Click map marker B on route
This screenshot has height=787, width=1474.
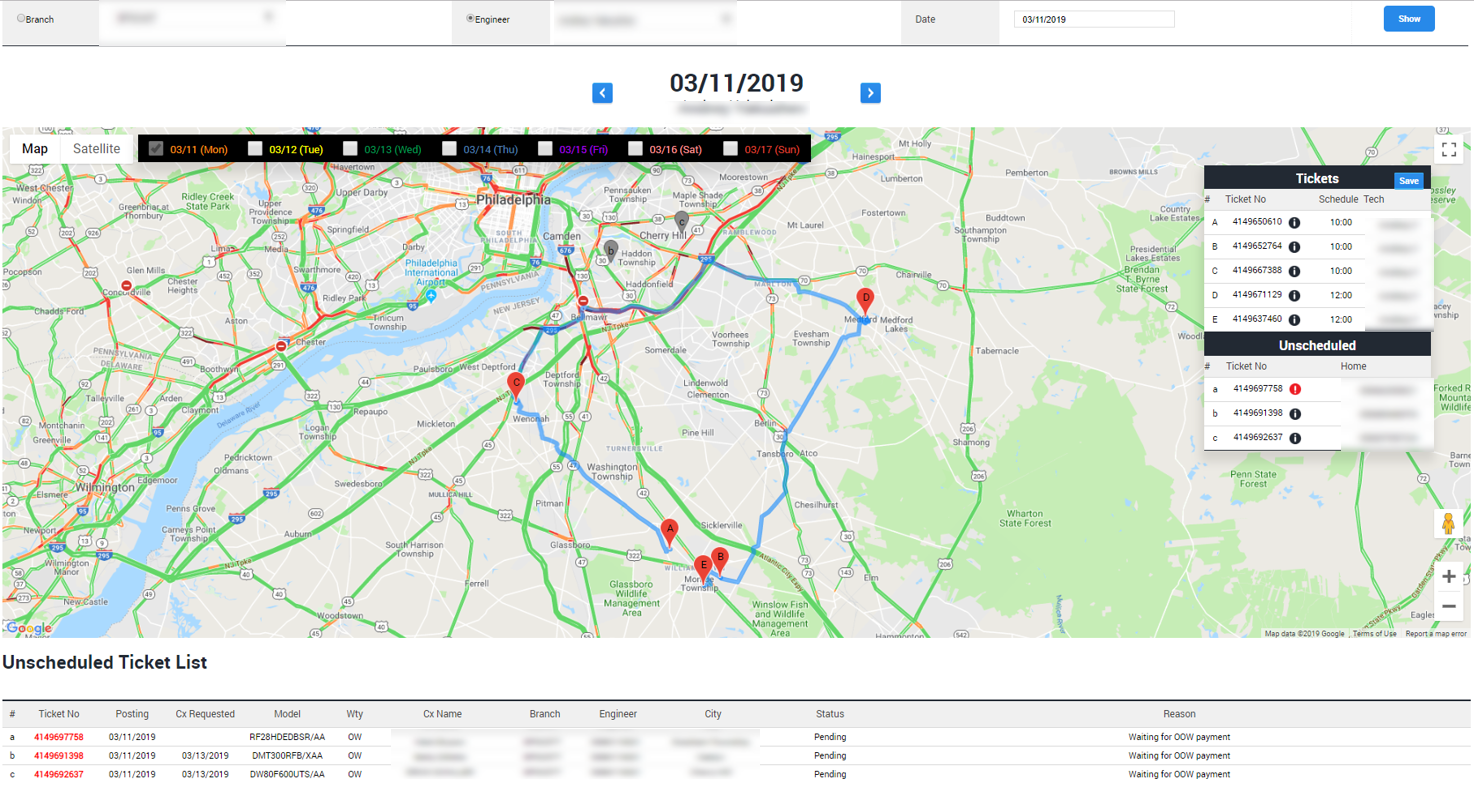719,560
